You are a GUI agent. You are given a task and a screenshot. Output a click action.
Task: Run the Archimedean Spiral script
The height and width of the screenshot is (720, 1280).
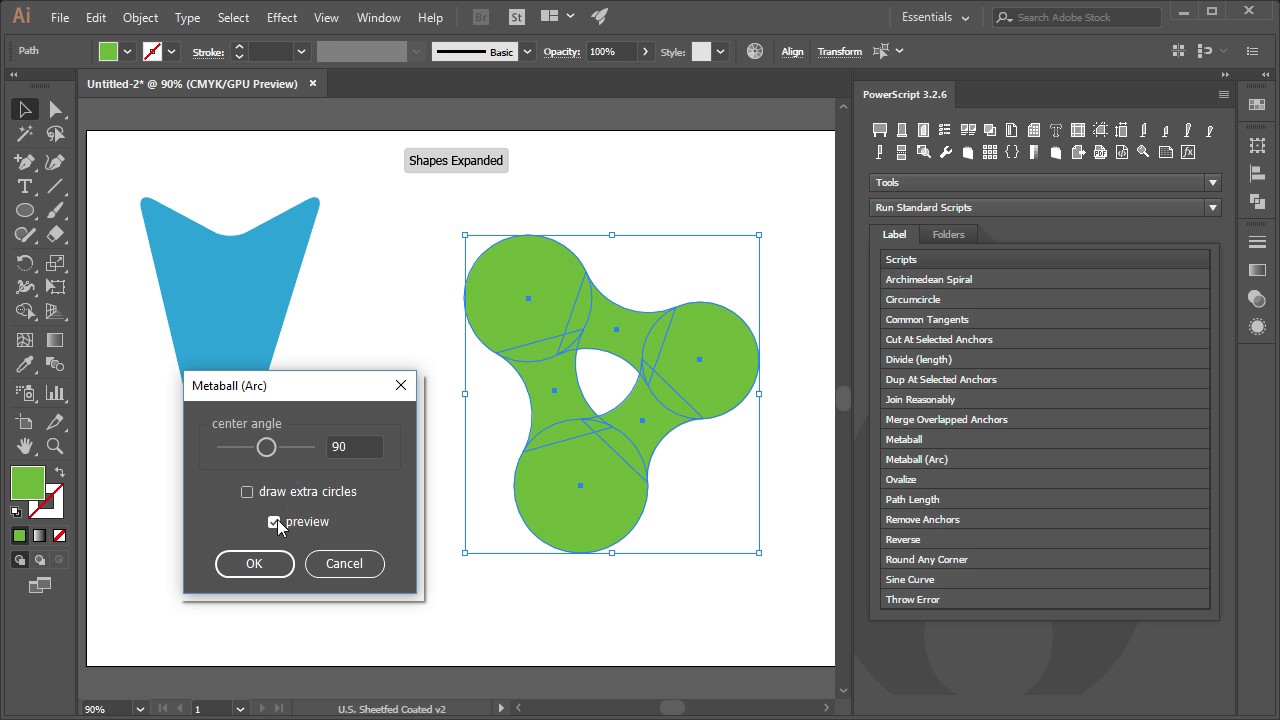coord(1045,279)
